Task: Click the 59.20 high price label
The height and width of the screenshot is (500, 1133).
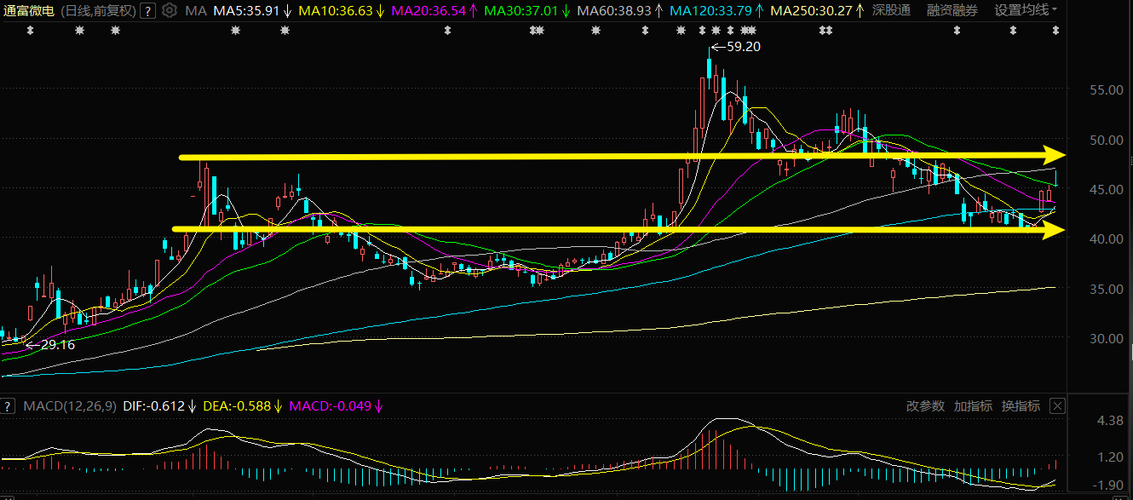Action: click(743, 47)
